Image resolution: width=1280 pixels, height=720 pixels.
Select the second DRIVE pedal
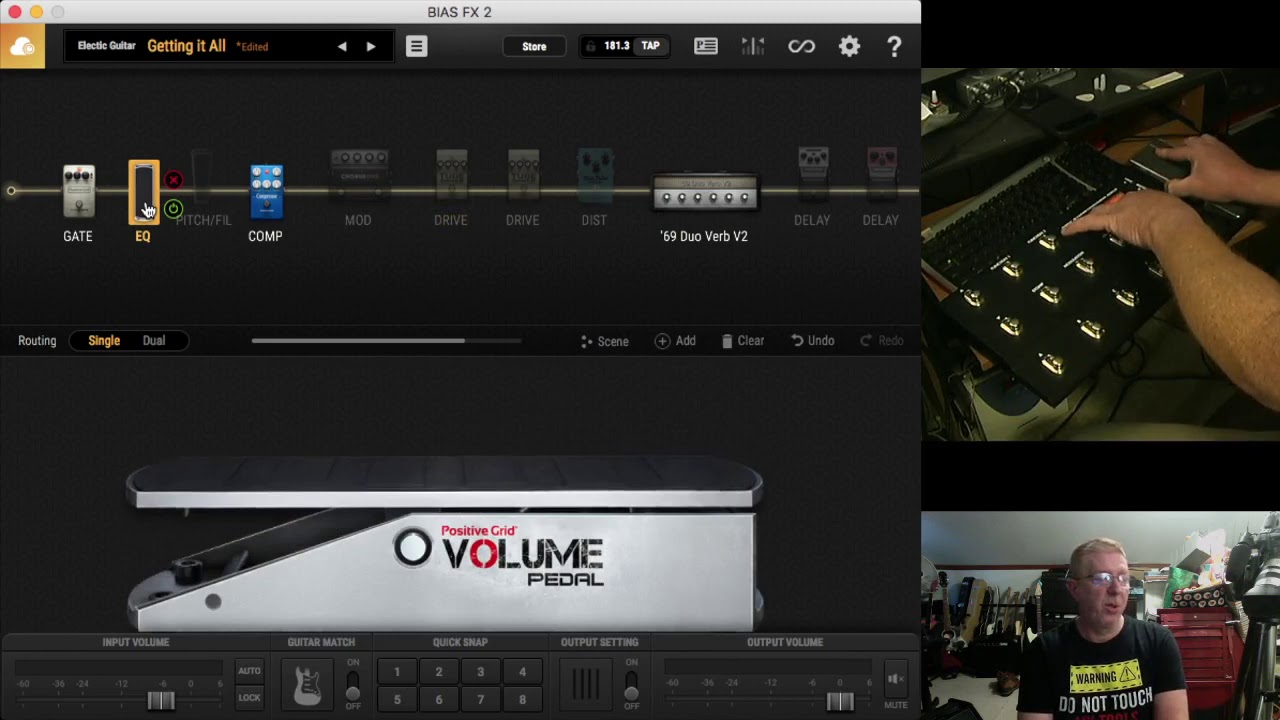point(523,176)
